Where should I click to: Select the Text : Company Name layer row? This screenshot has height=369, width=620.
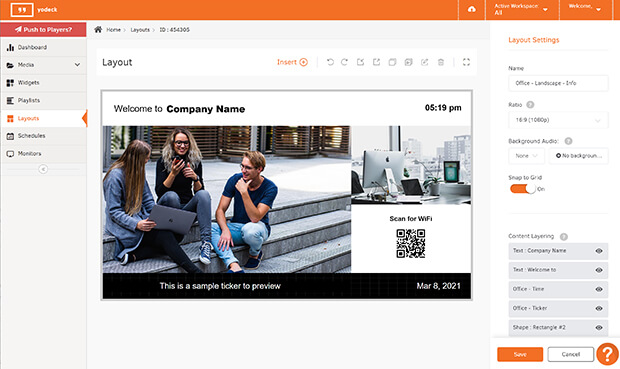(558, 251)
